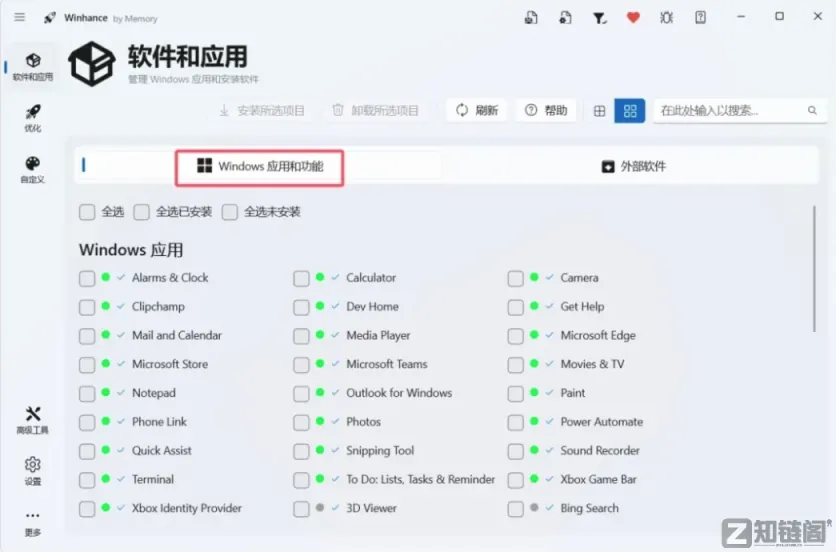
Task: Check the 全选未安装 checkbox
Action: [x=230, y=212]
